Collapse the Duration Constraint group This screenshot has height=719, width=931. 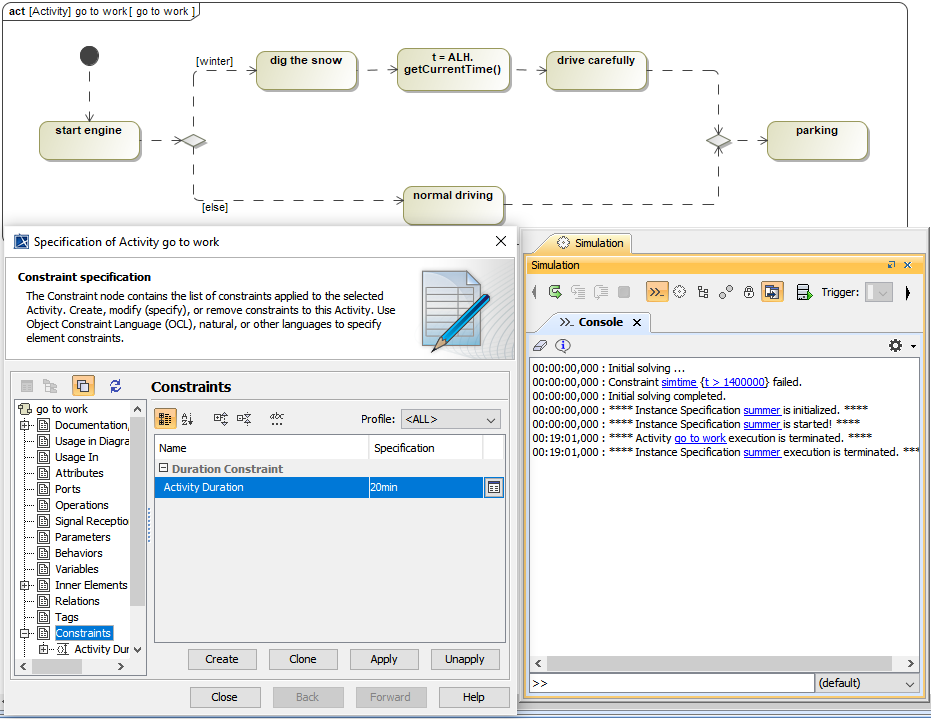(163, 468)
